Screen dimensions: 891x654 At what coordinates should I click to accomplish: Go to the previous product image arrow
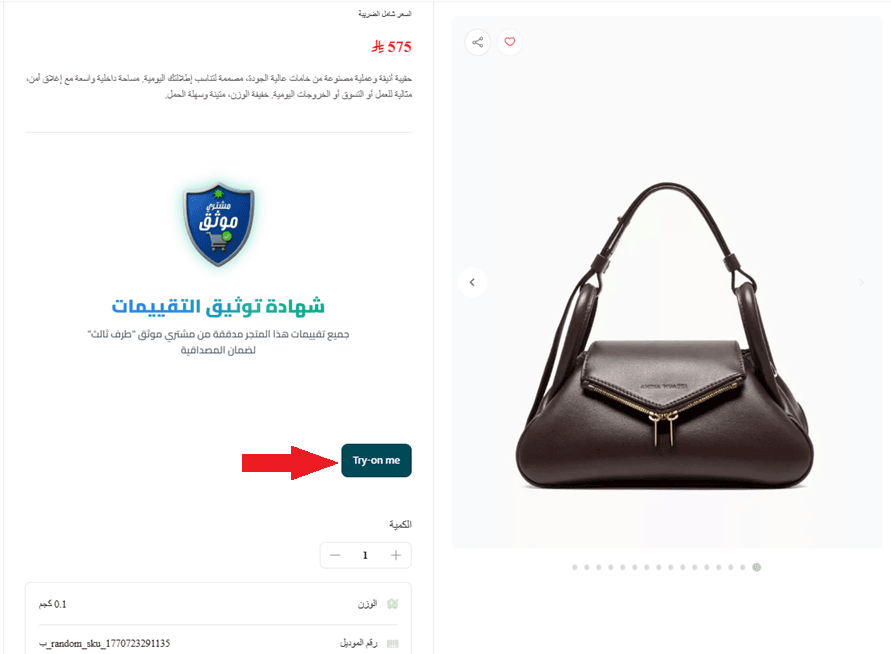(472, 282)
